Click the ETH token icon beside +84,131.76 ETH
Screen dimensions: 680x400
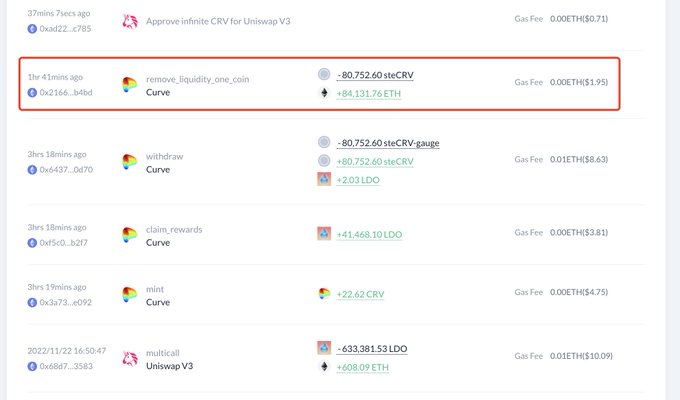pyautogui.click(x=324, y=93)
